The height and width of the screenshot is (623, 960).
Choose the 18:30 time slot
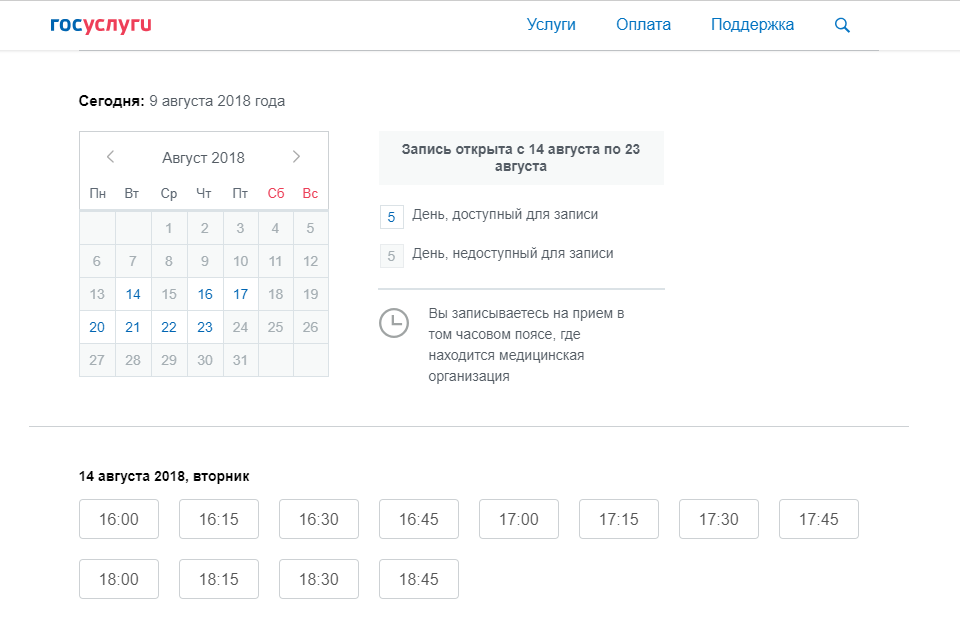click(319, 579)
